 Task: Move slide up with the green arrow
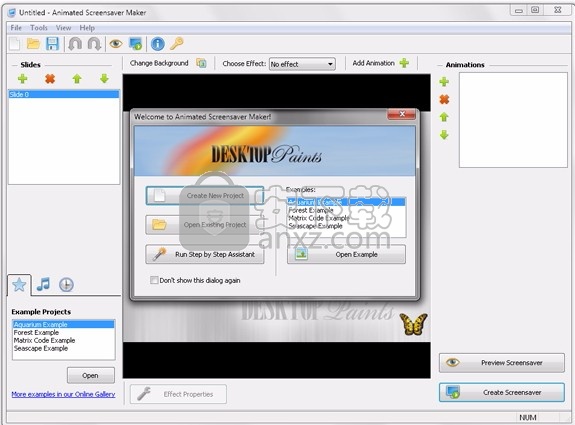point(77,78)
